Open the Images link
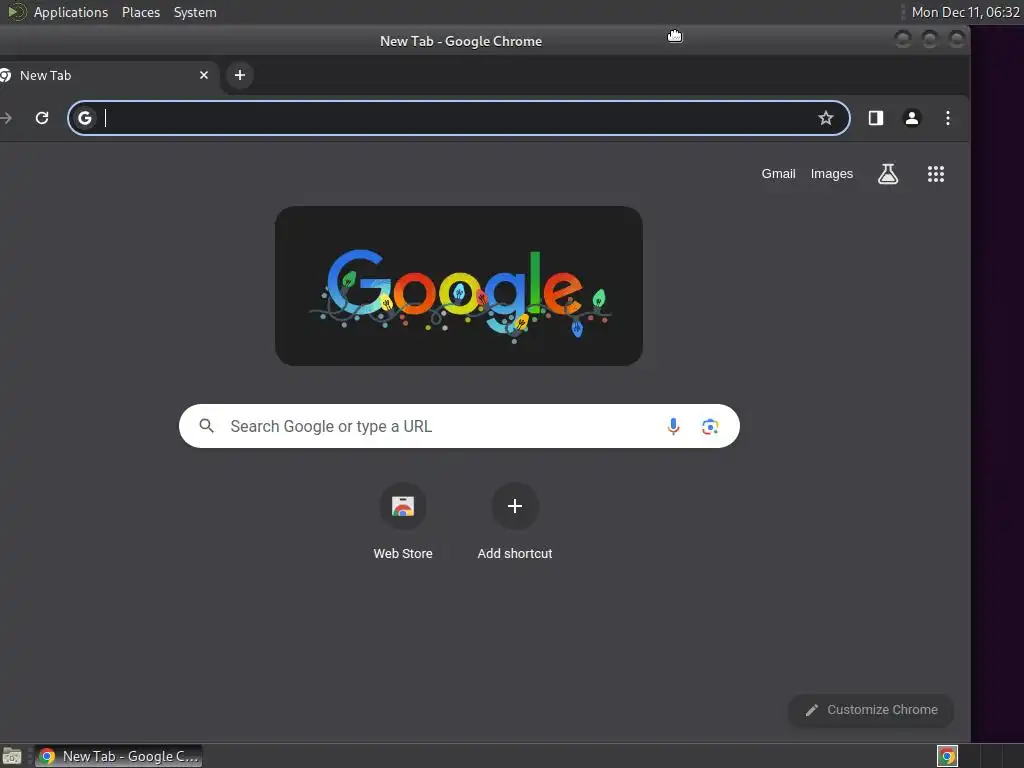1024x768 pixels. [831, 174]
